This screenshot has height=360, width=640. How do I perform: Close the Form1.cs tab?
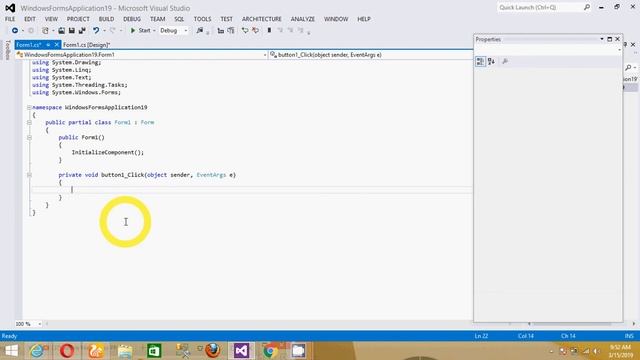click(x=57, y=45)
